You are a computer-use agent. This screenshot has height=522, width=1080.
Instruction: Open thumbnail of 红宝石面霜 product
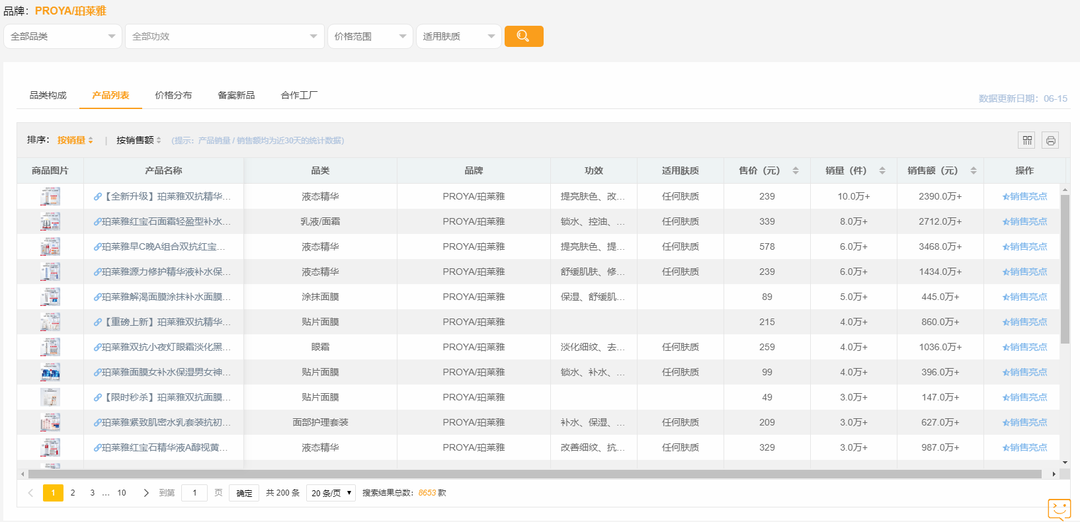[x=50, y=222]
